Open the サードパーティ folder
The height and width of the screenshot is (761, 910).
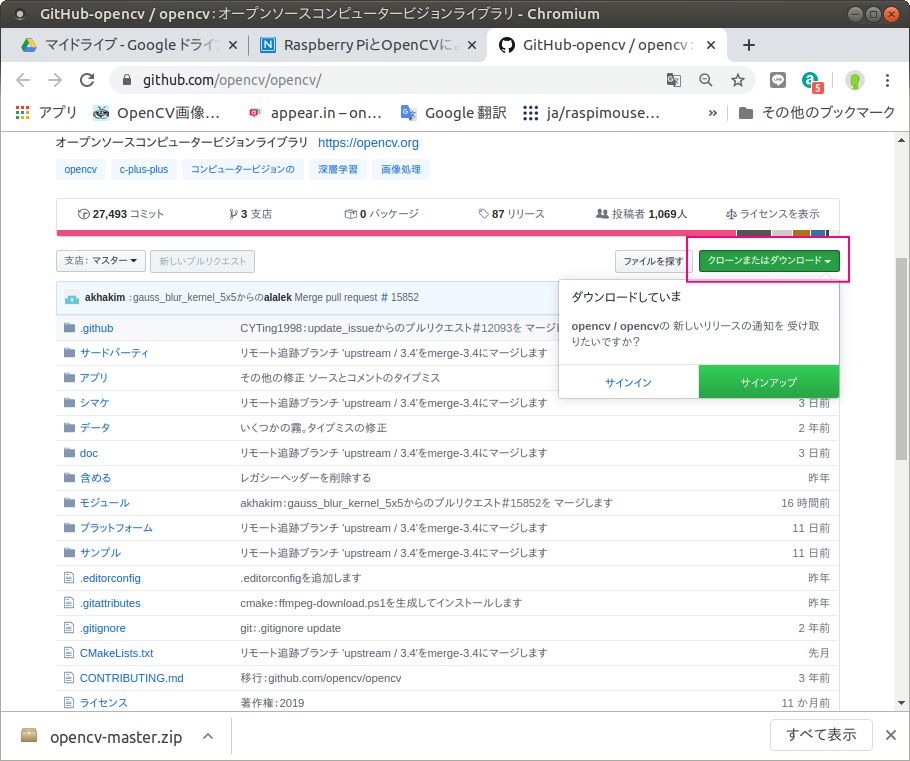[x=114, y=353]
